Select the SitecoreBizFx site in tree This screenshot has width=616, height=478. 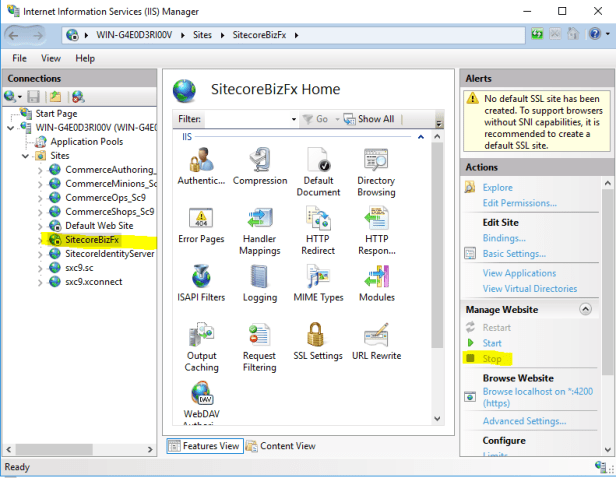coord(92,240)
